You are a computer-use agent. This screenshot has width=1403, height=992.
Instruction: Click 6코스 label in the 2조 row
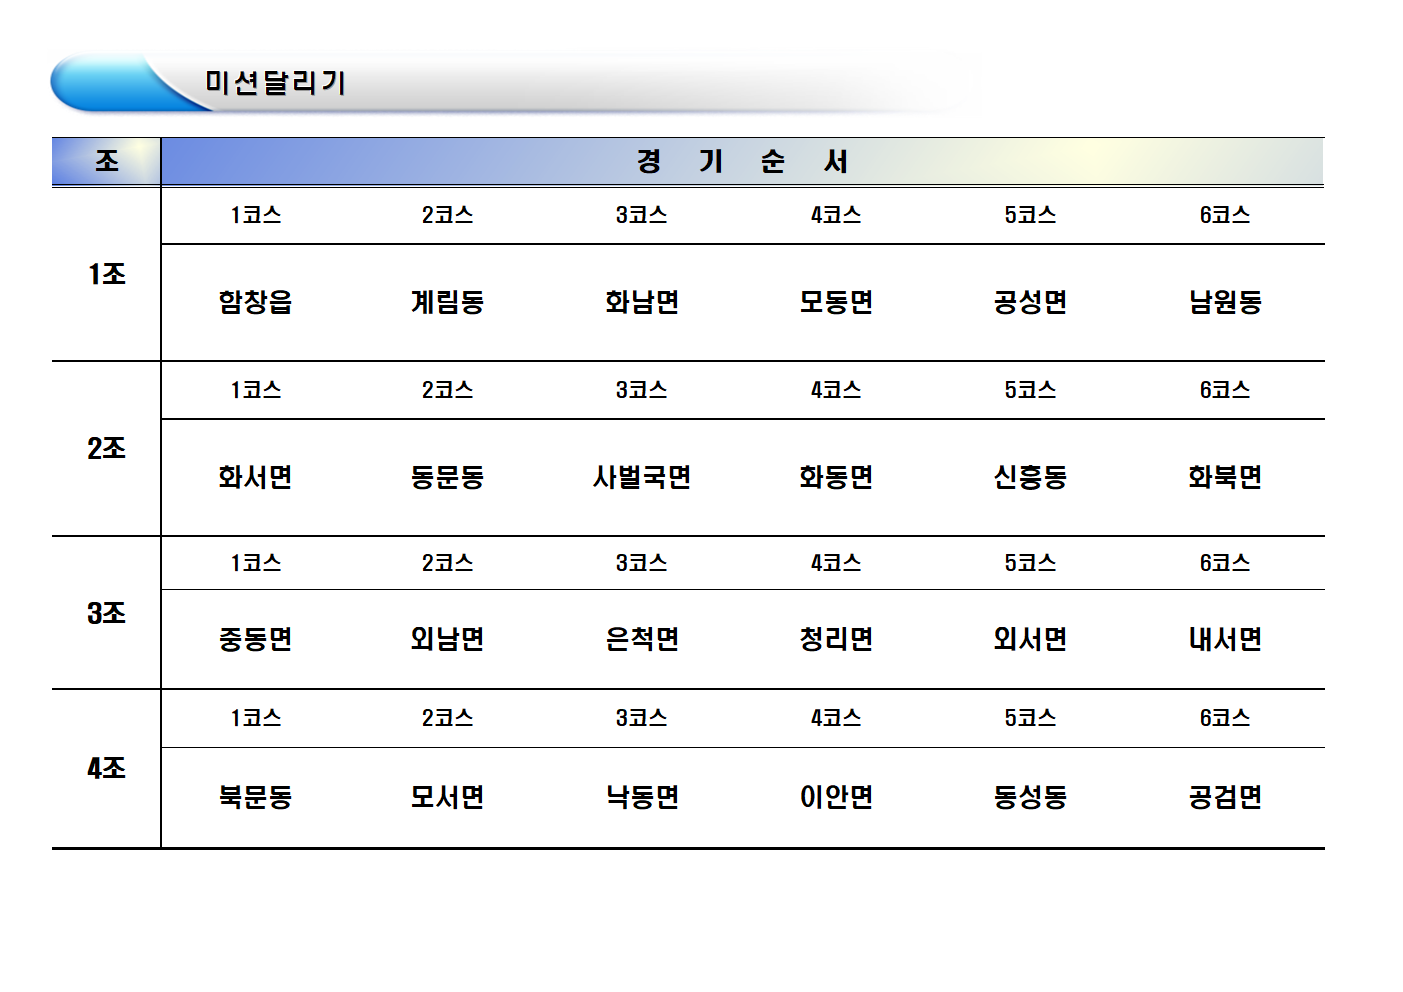(1225, 390)
